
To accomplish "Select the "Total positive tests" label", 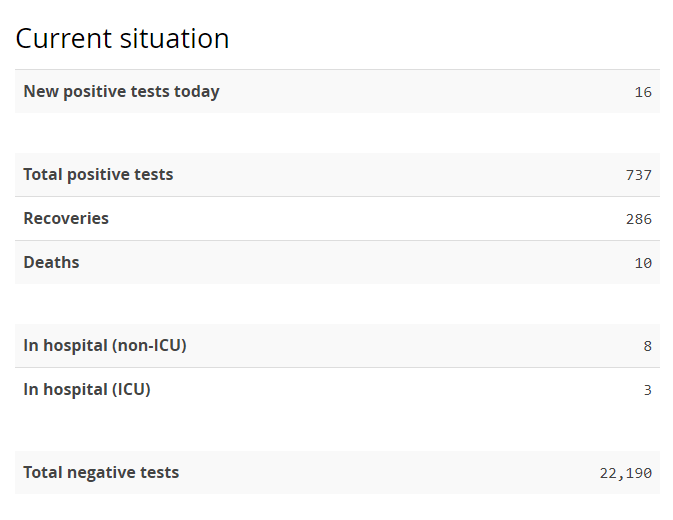I will tap(98, 175).
